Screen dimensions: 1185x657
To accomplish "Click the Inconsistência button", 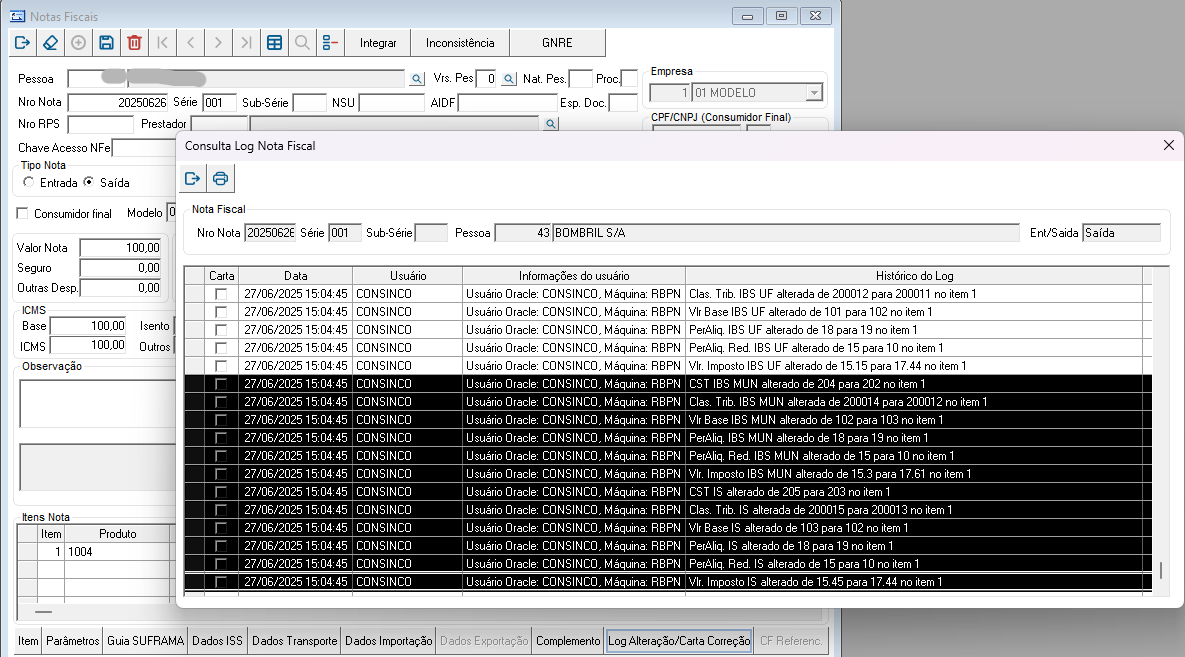I will (460, 43).
